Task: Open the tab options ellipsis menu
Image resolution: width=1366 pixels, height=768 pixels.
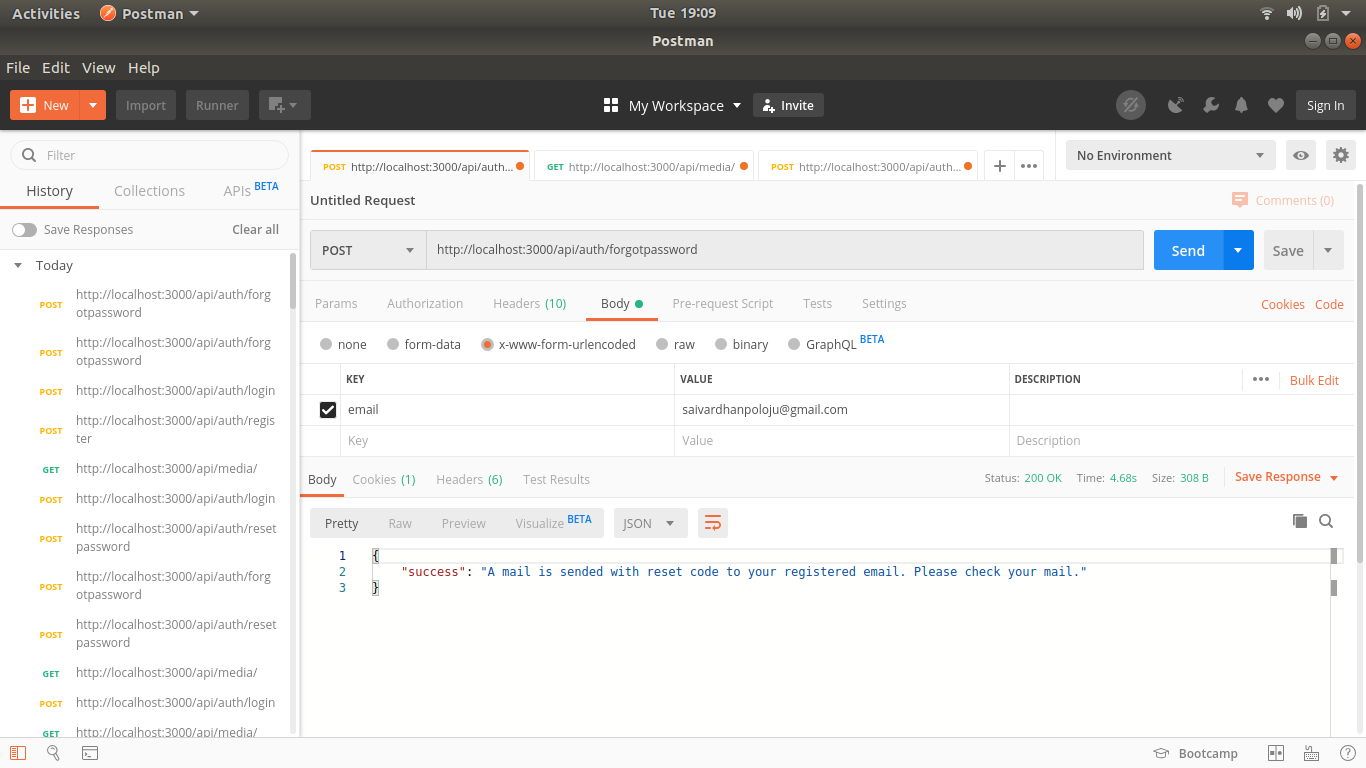Action: [x=1029, y=167]
